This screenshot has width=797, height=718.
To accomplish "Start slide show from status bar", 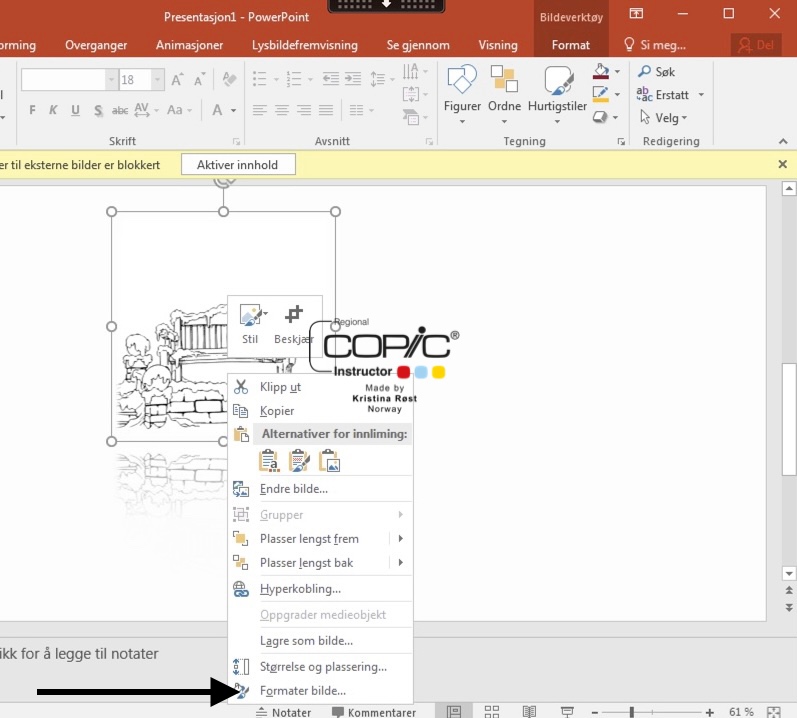I will 567,711.
